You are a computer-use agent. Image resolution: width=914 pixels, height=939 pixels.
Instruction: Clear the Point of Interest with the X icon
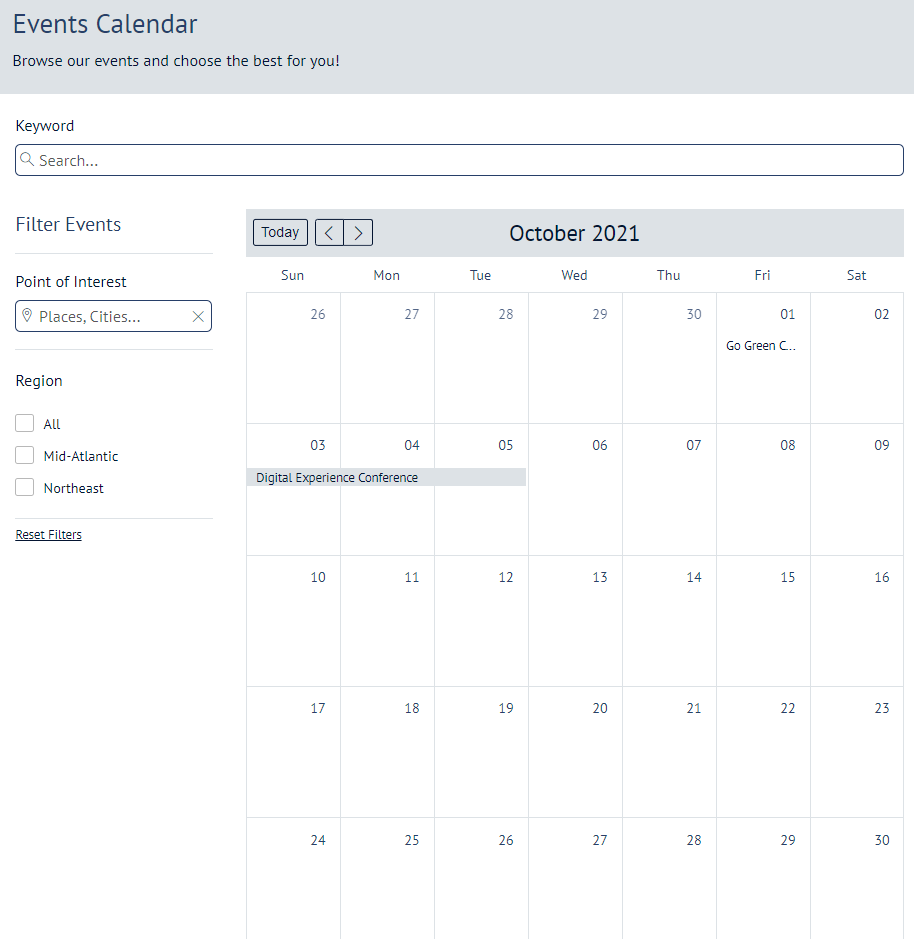198,316
